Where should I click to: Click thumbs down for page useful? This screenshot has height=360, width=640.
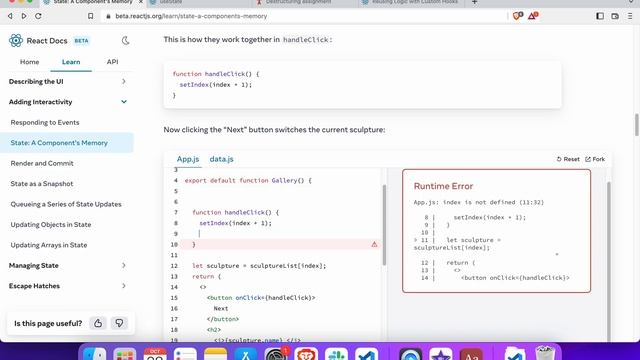119,323
